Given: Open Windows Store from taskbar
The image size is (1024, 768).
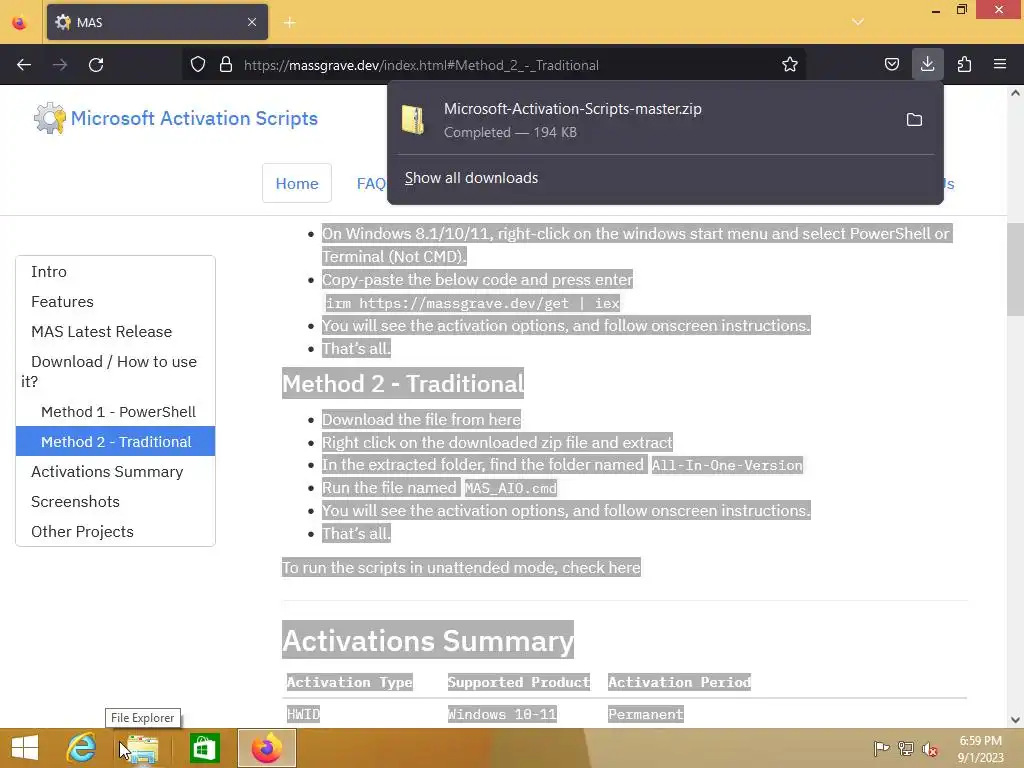Looking at the screenshot, I should click(204, 748).
